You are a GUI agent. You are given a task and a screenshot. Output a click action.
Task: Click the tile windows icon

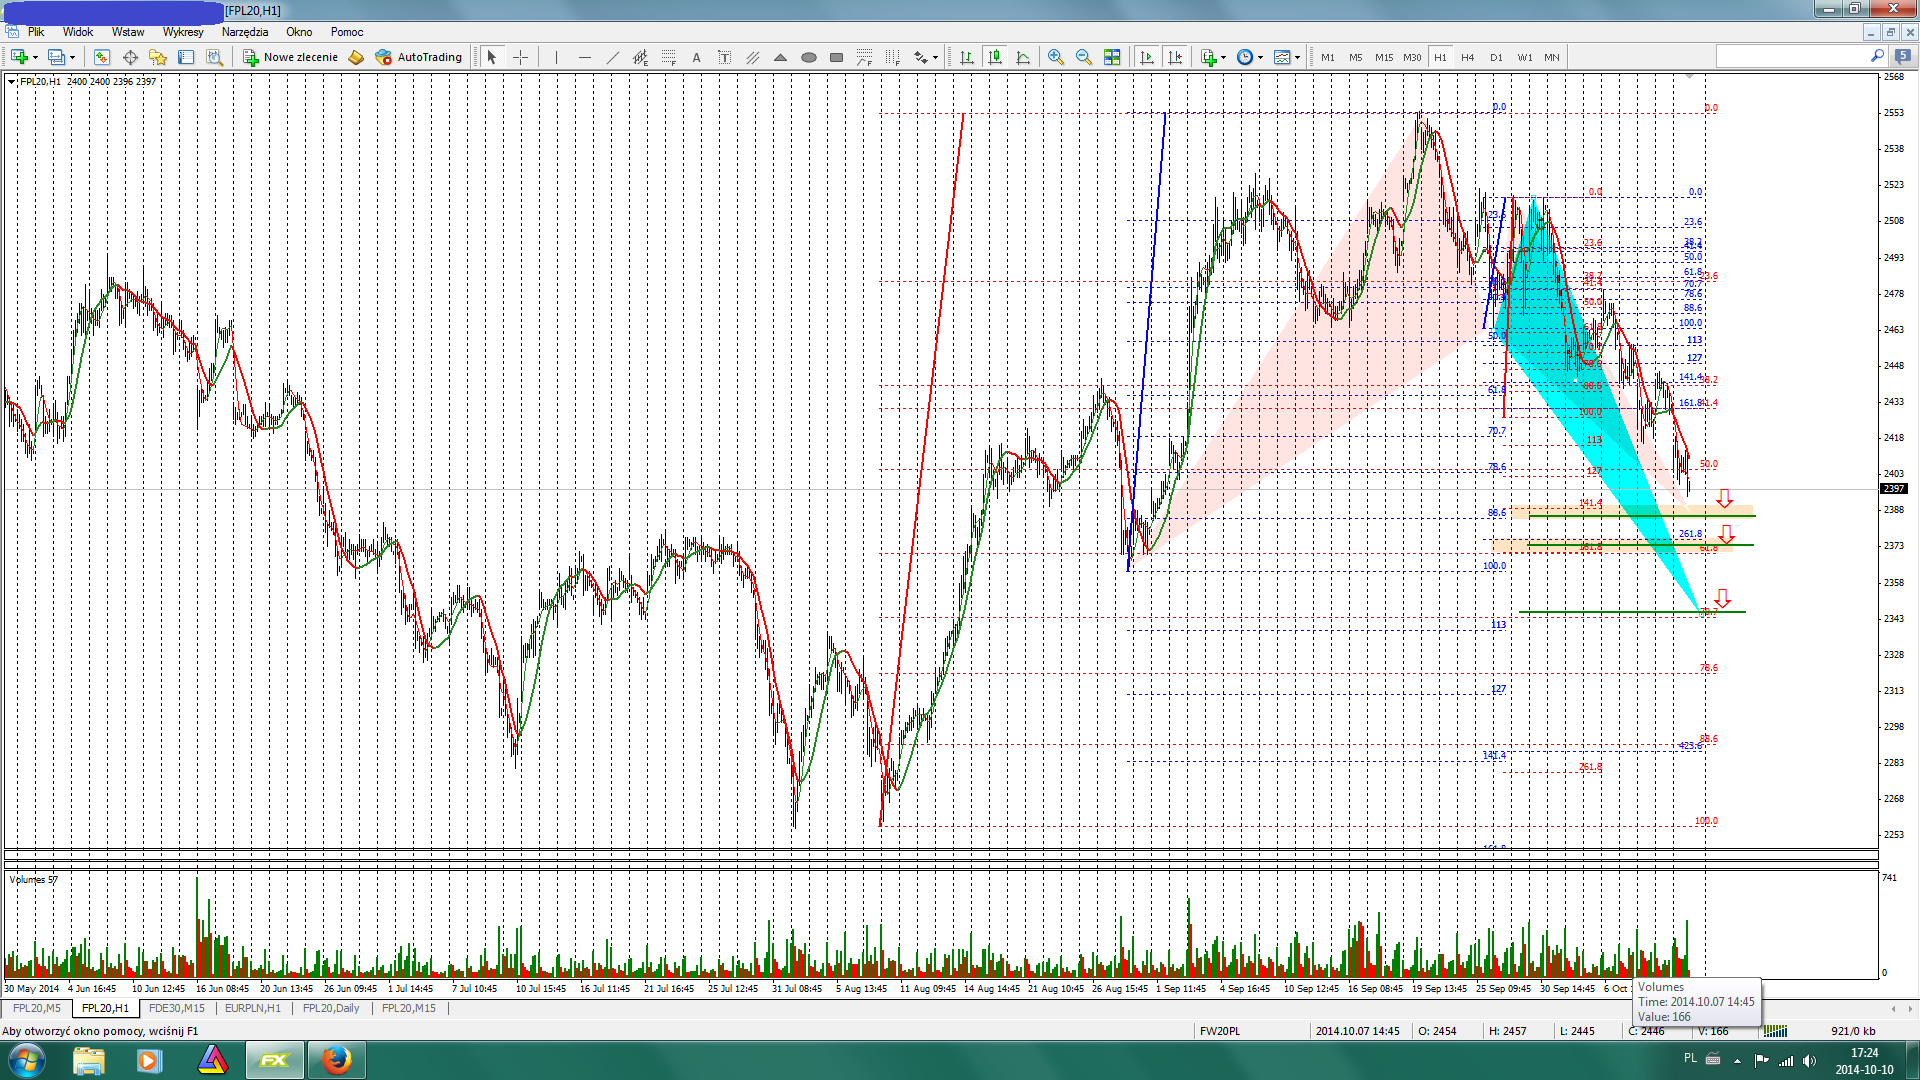pyautogui.click(x=1111, y=57)
